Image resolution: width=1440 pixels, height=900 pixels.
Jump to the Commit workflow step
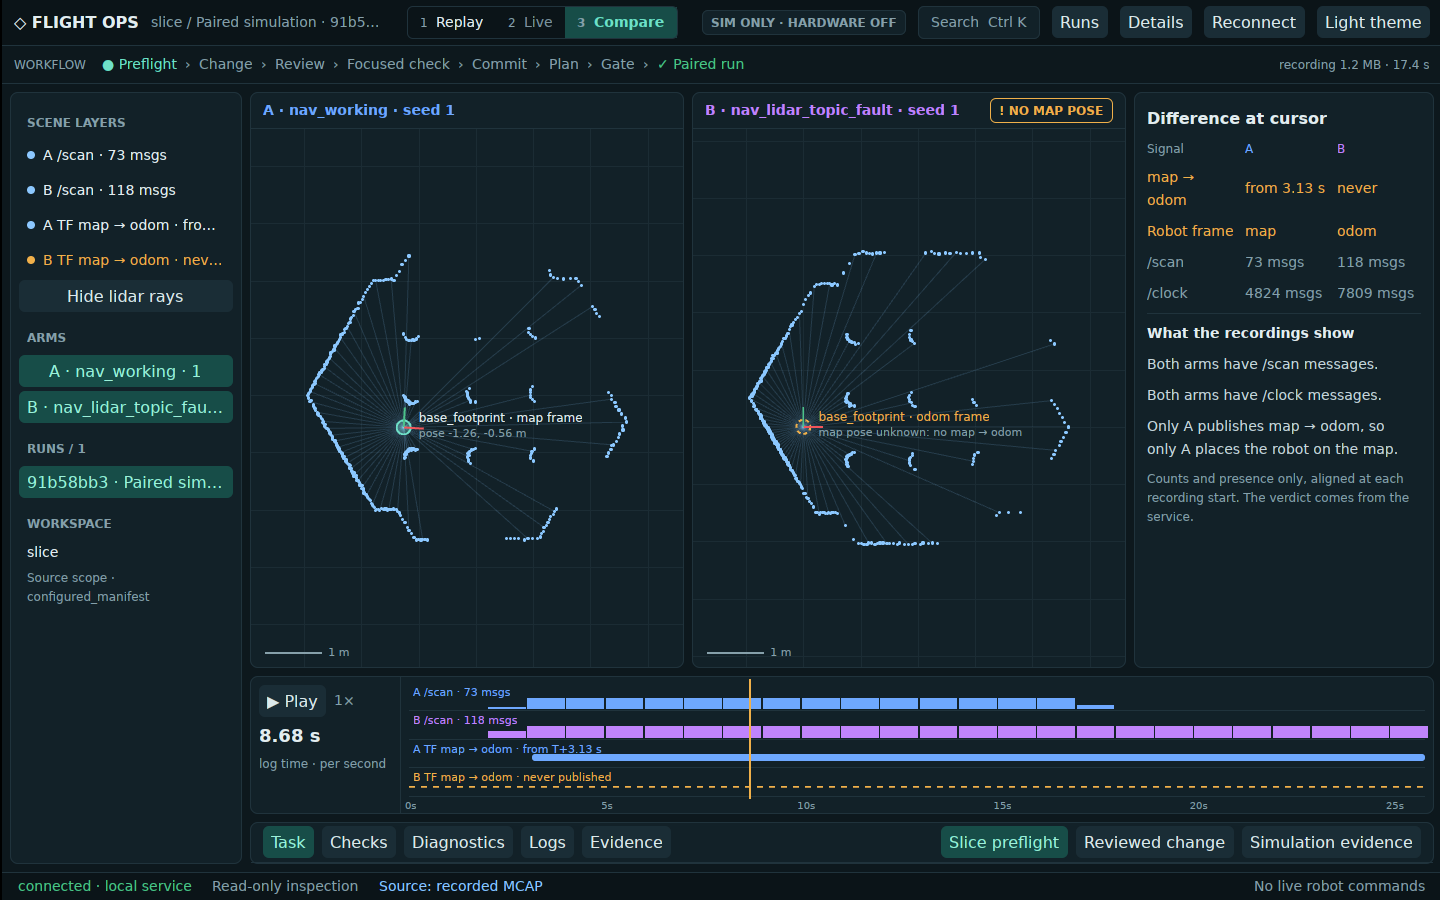pos(499,64)
